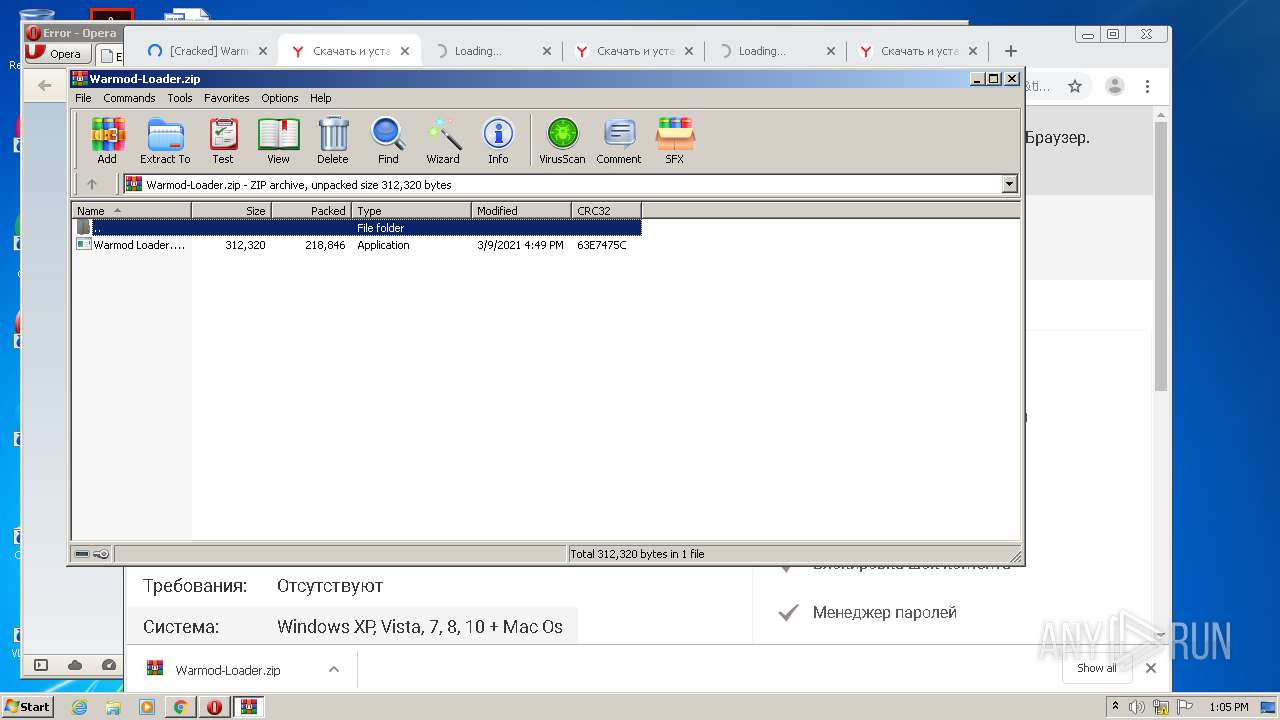
Task: Open the Help menu
Action: (x=320, y=98)
